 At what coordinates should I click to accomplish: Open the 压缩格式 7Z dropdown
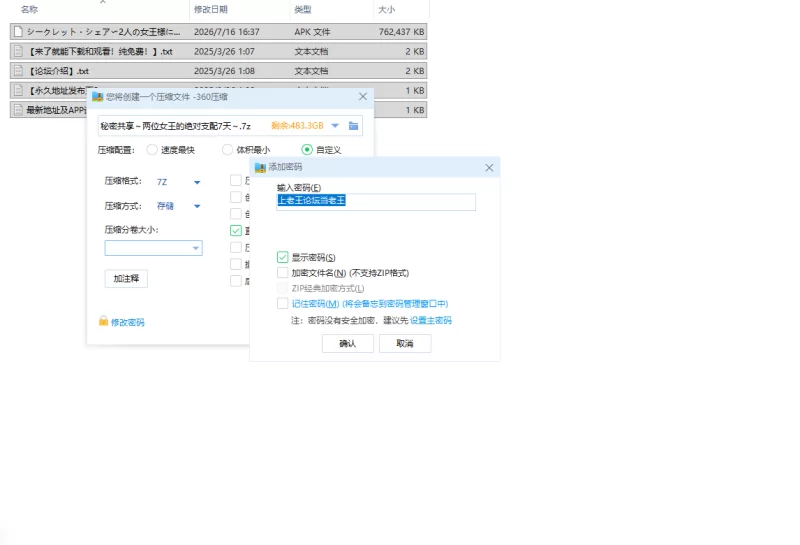pyautogui.click(x=197, y=182)
